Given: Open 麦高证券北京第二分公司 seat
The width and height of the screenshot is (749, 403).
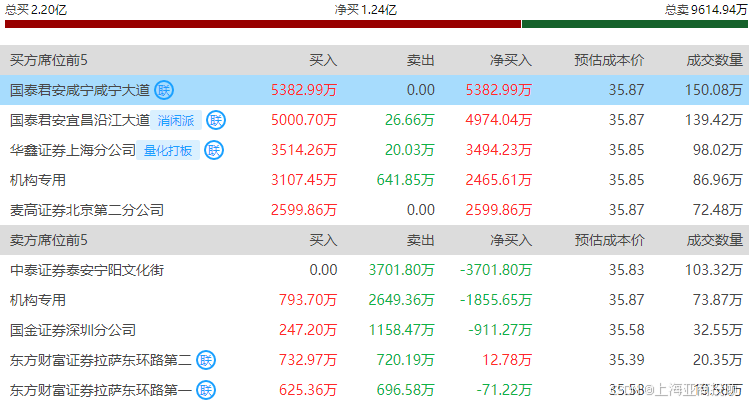Looking at the screenshot, I should 87,210.
